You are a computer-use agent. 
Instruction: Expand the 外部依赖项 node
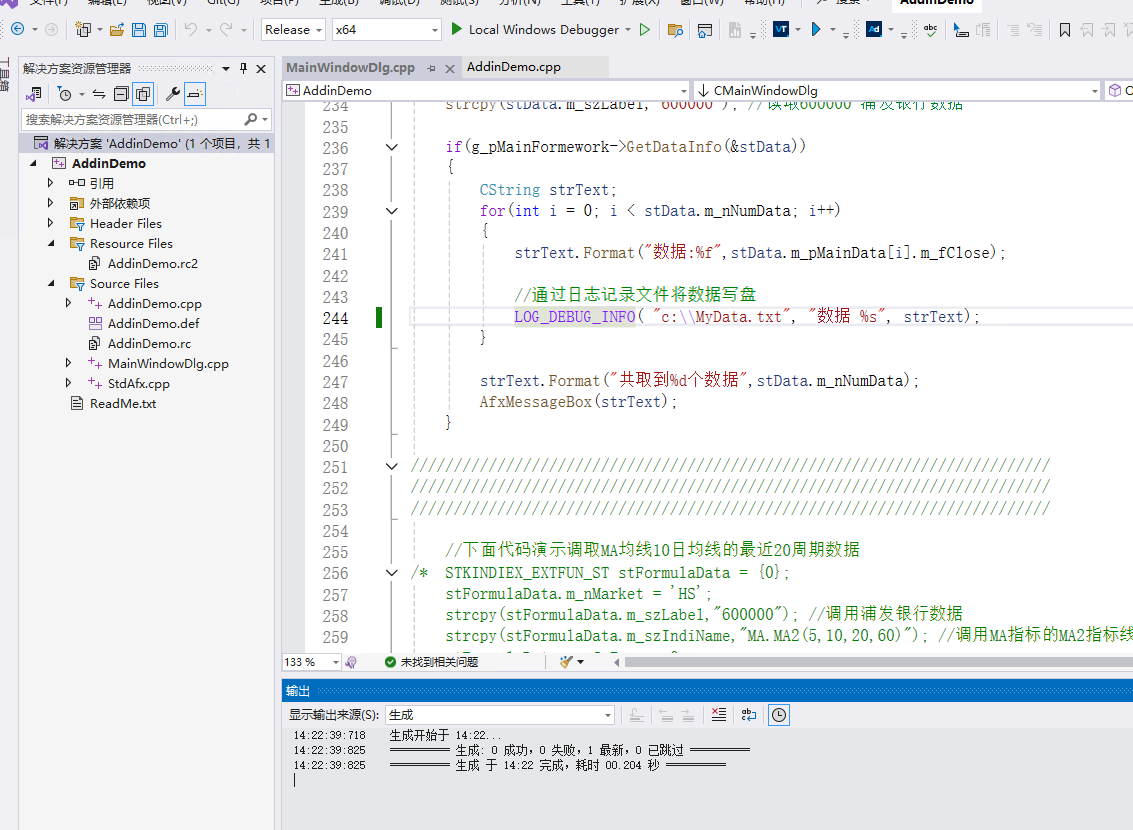pos(51,203)
